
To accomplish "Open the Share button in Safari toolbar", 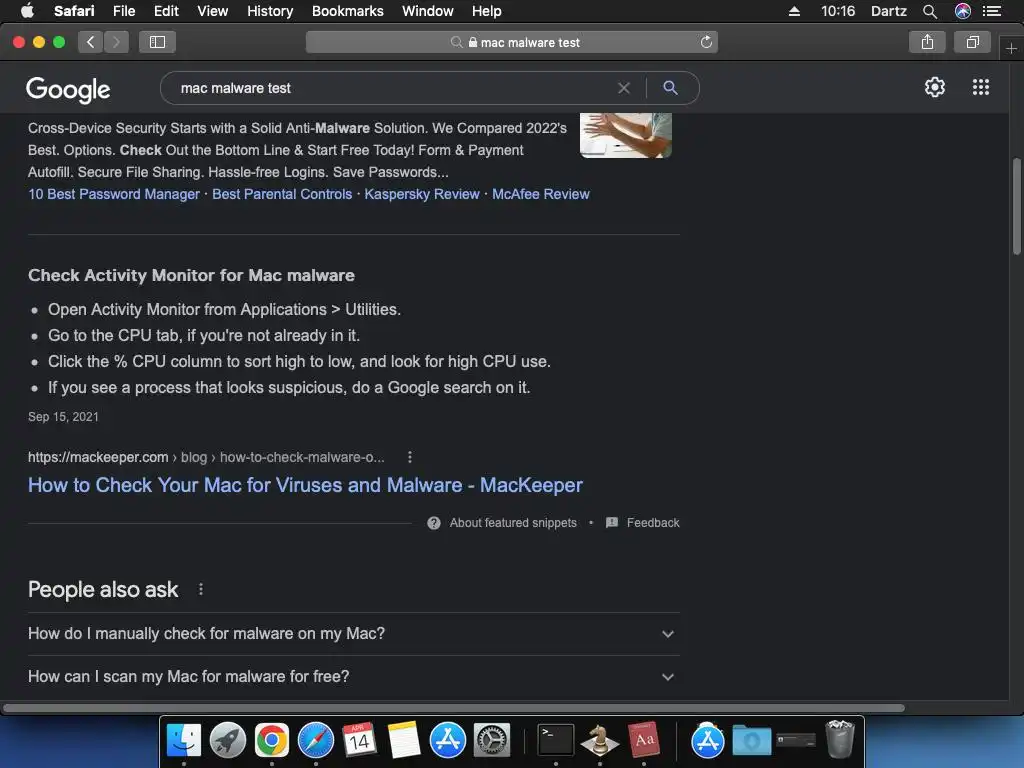I will (x=927, y=42).
